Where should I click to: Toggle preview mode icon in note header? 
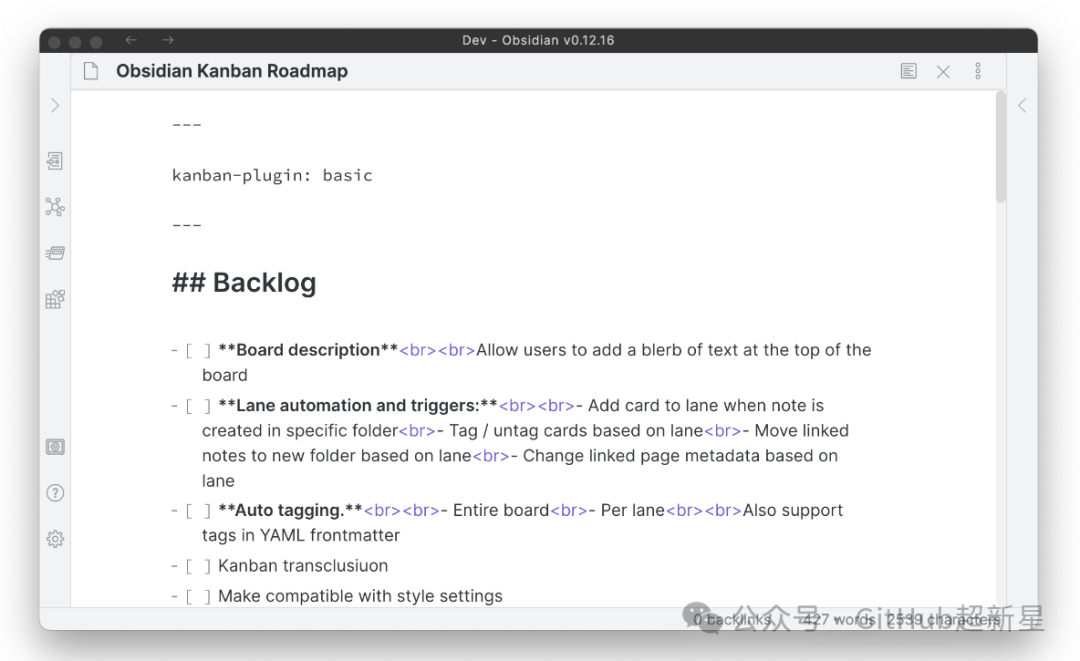pos(908,71)
